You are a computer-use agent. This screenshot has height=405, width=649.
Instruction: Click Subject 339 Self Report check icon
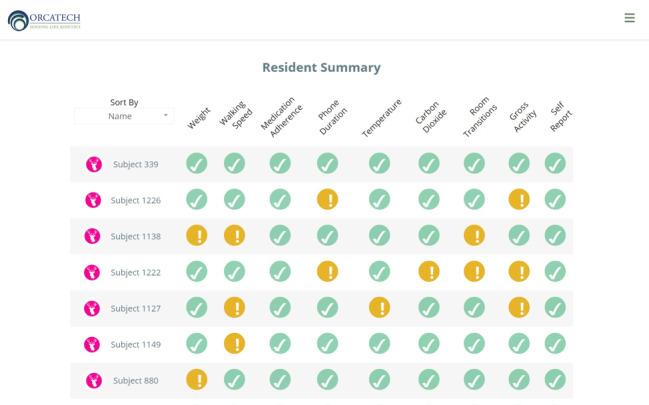555,164
